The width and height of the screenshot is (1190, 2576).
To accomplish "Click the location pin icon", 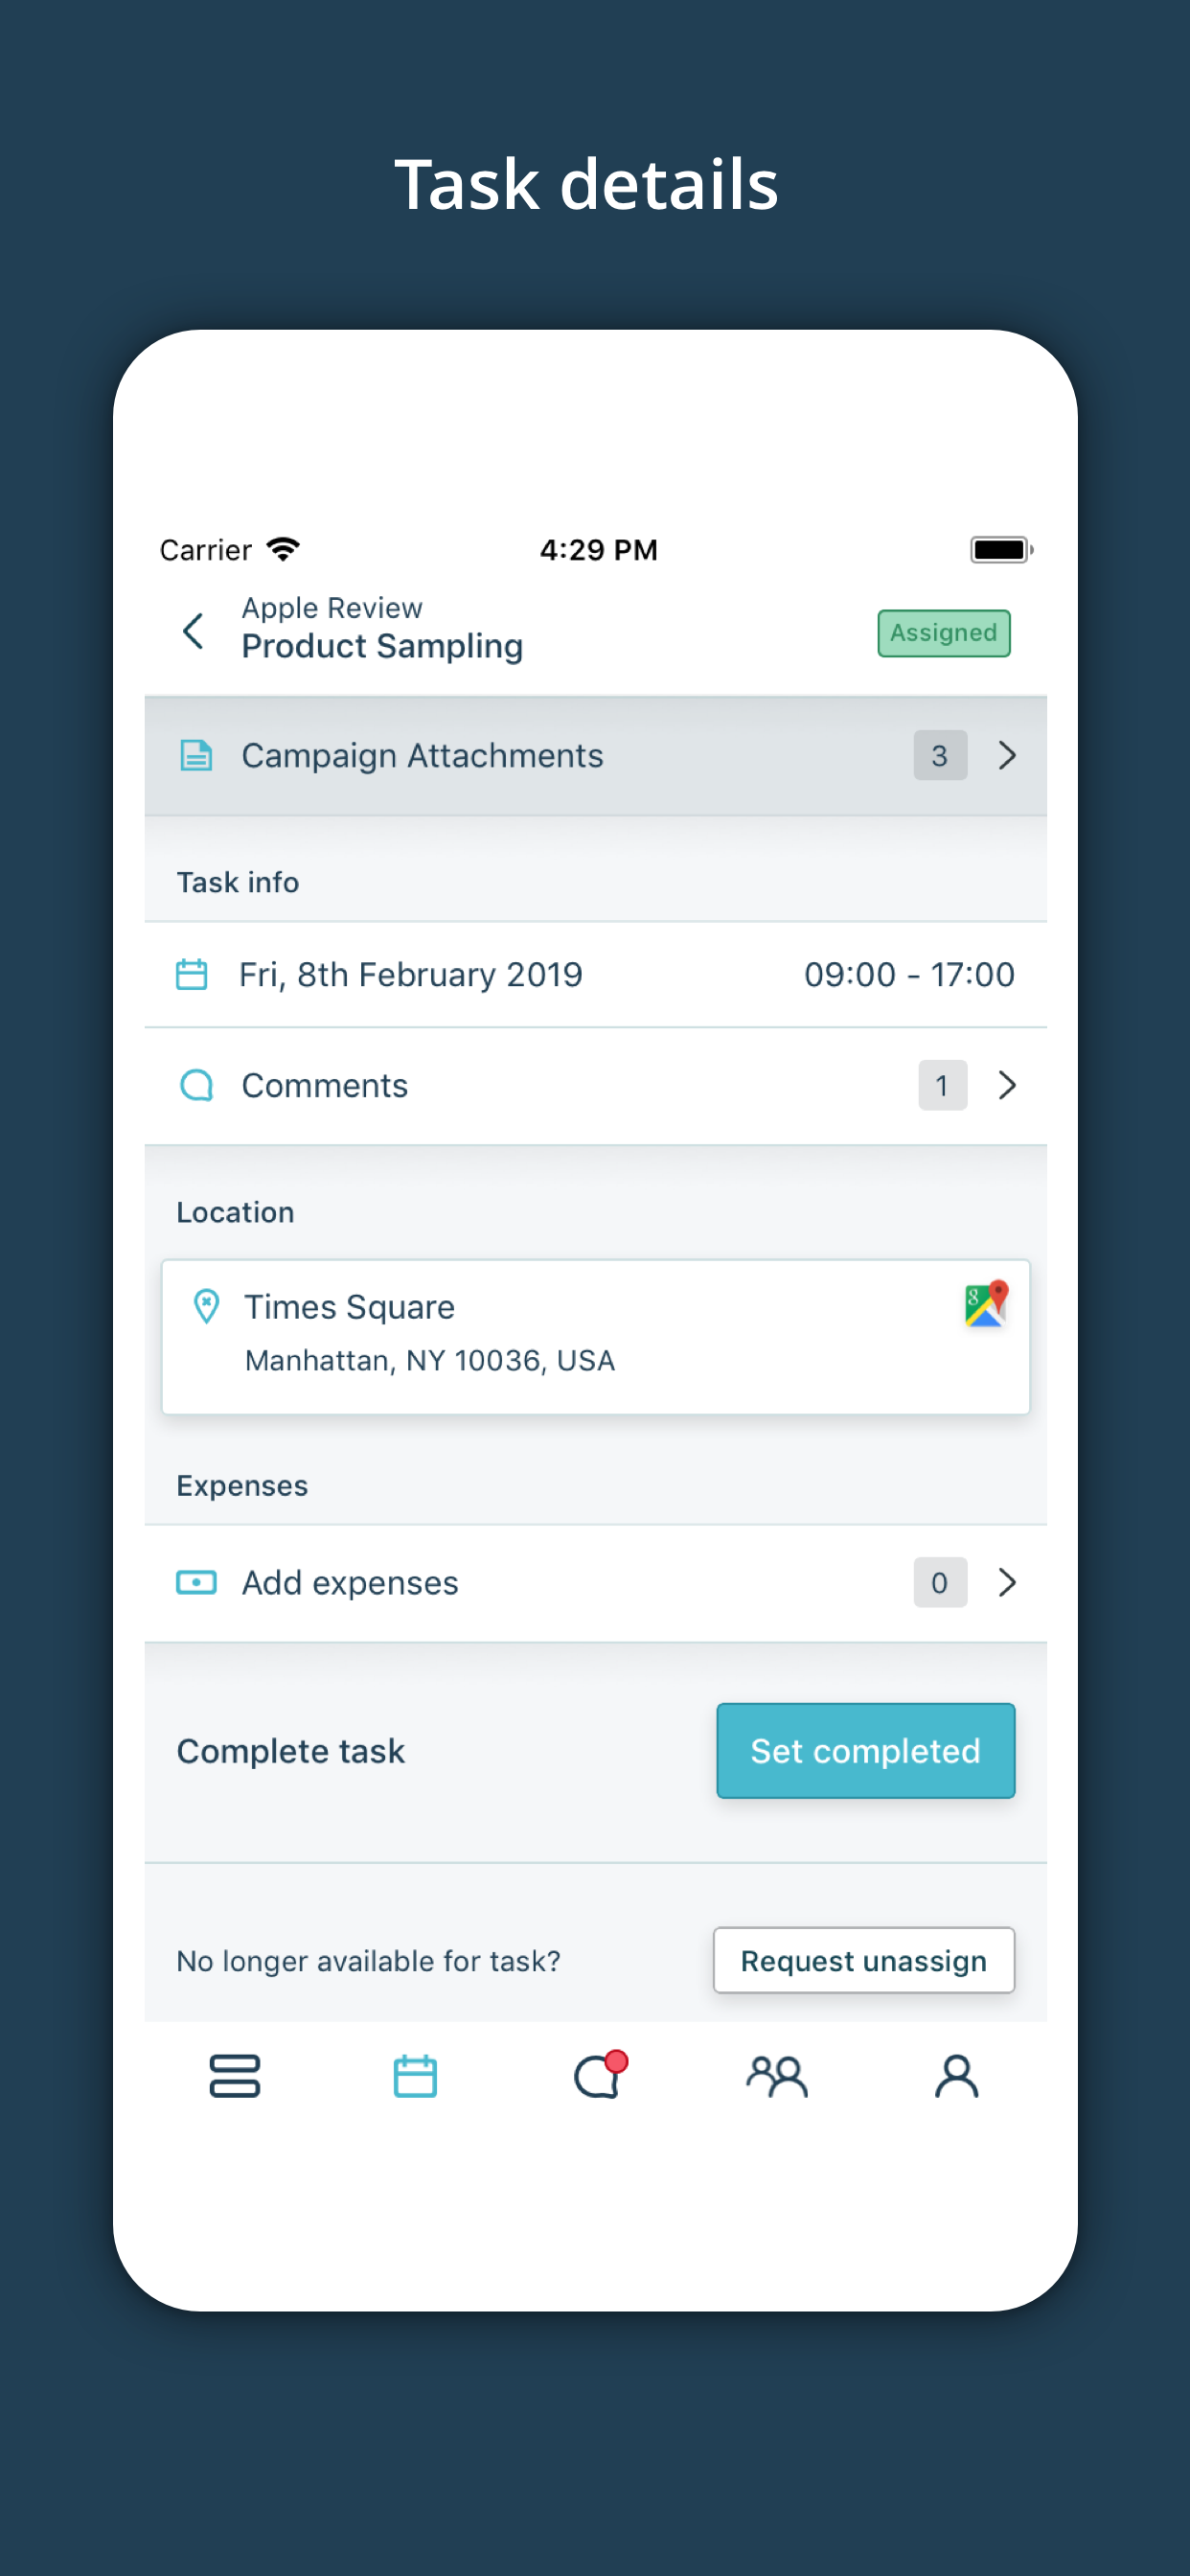I will click(x=206, y=1306).
